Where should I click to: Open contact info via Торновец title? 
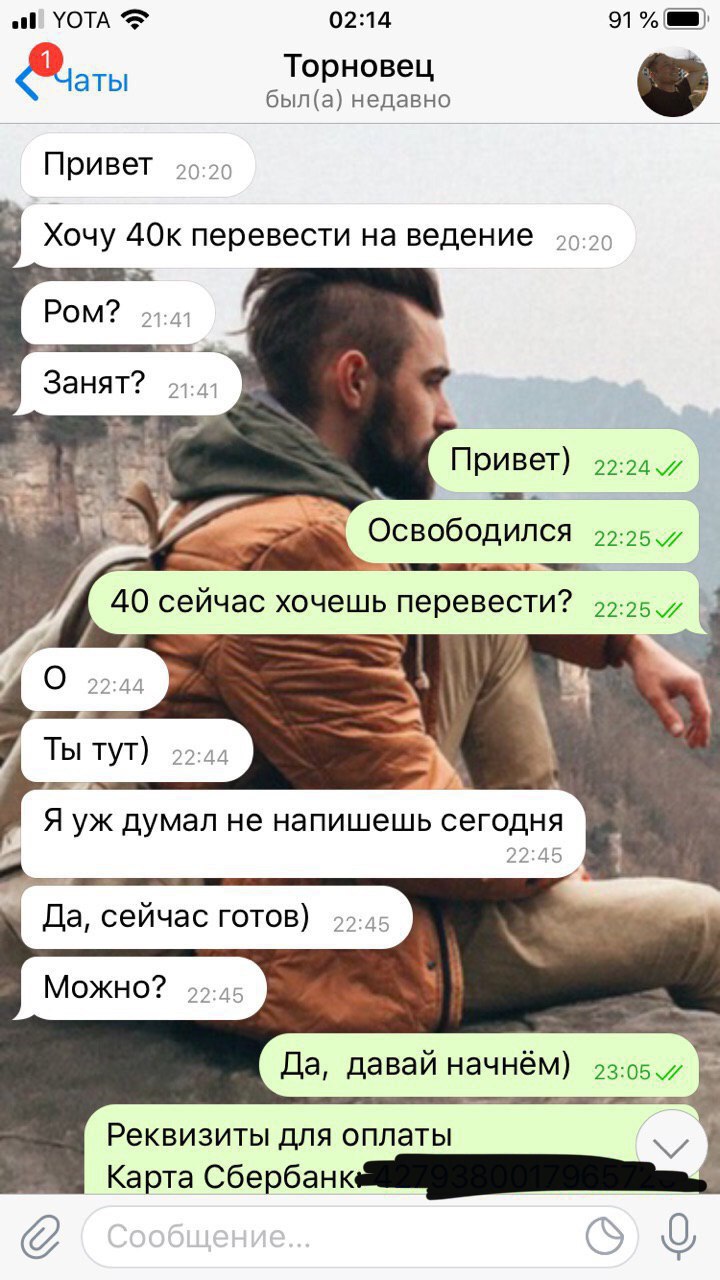pyautogui.click(x=358, y=67)
